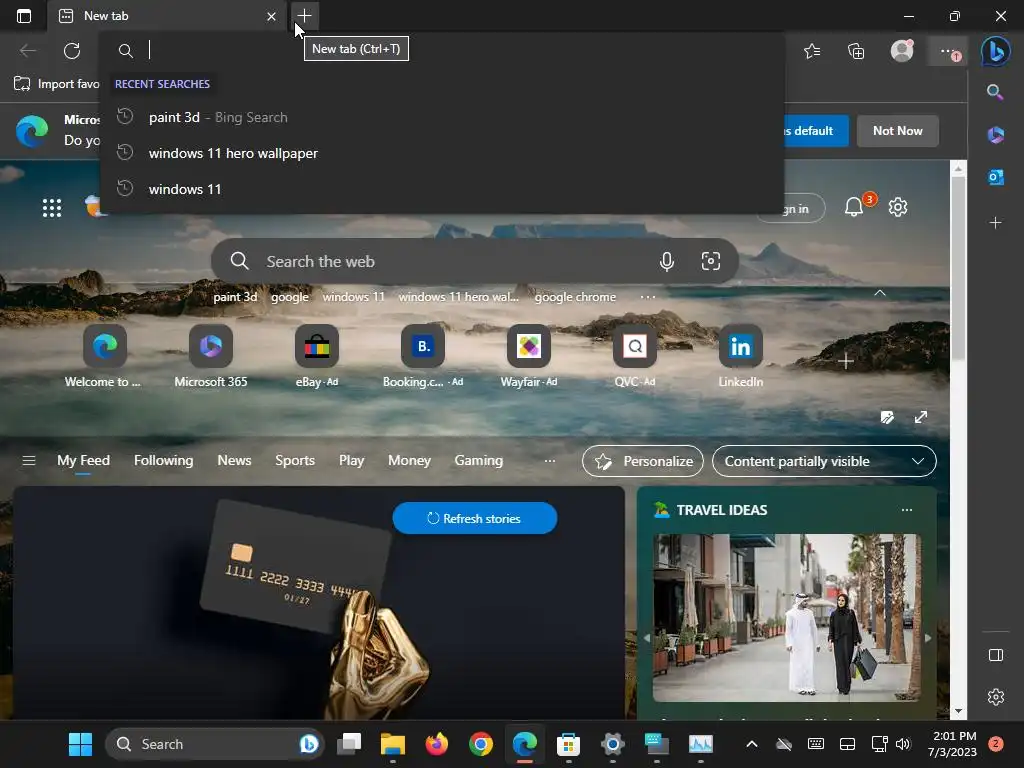
Task: Show more recent search suggestions ellipsis
Action: click(x=648, y=297)
